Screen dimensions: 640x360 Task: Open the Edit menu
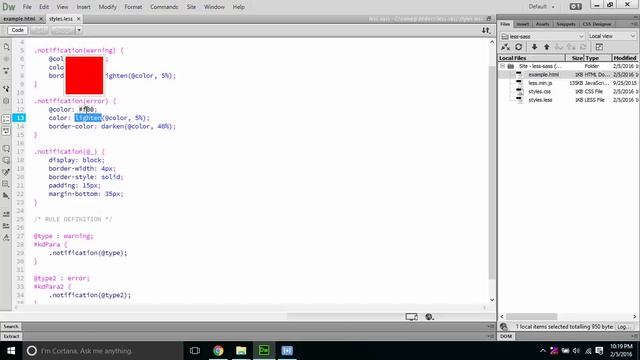44,7
